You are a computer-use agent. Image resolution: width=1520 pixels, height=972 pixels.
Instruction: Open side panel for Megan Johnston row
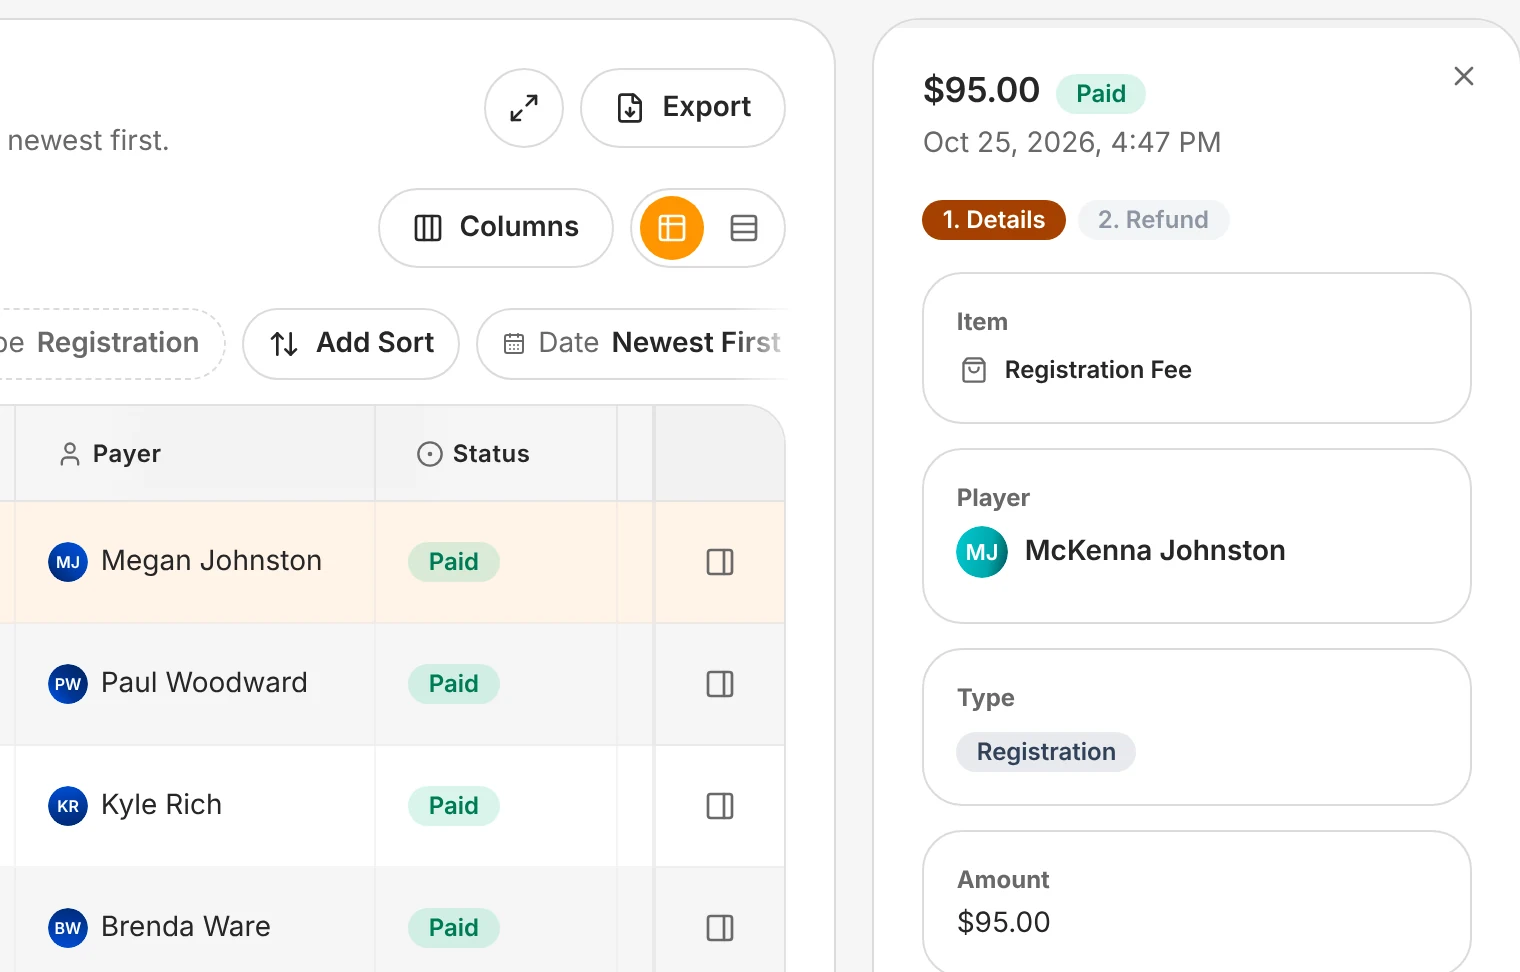coord(720,562)
